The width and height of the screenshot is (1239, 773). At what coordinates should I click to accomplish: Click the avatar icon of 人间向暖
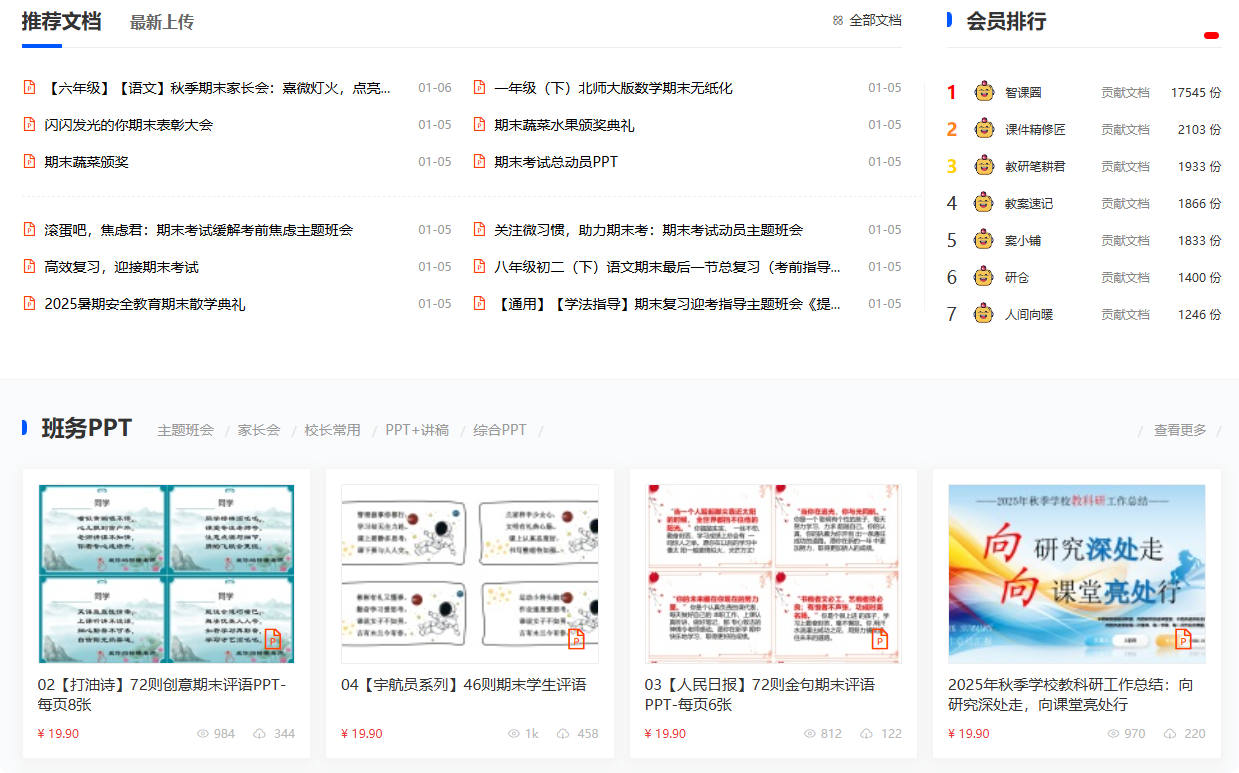coord(981,313)
